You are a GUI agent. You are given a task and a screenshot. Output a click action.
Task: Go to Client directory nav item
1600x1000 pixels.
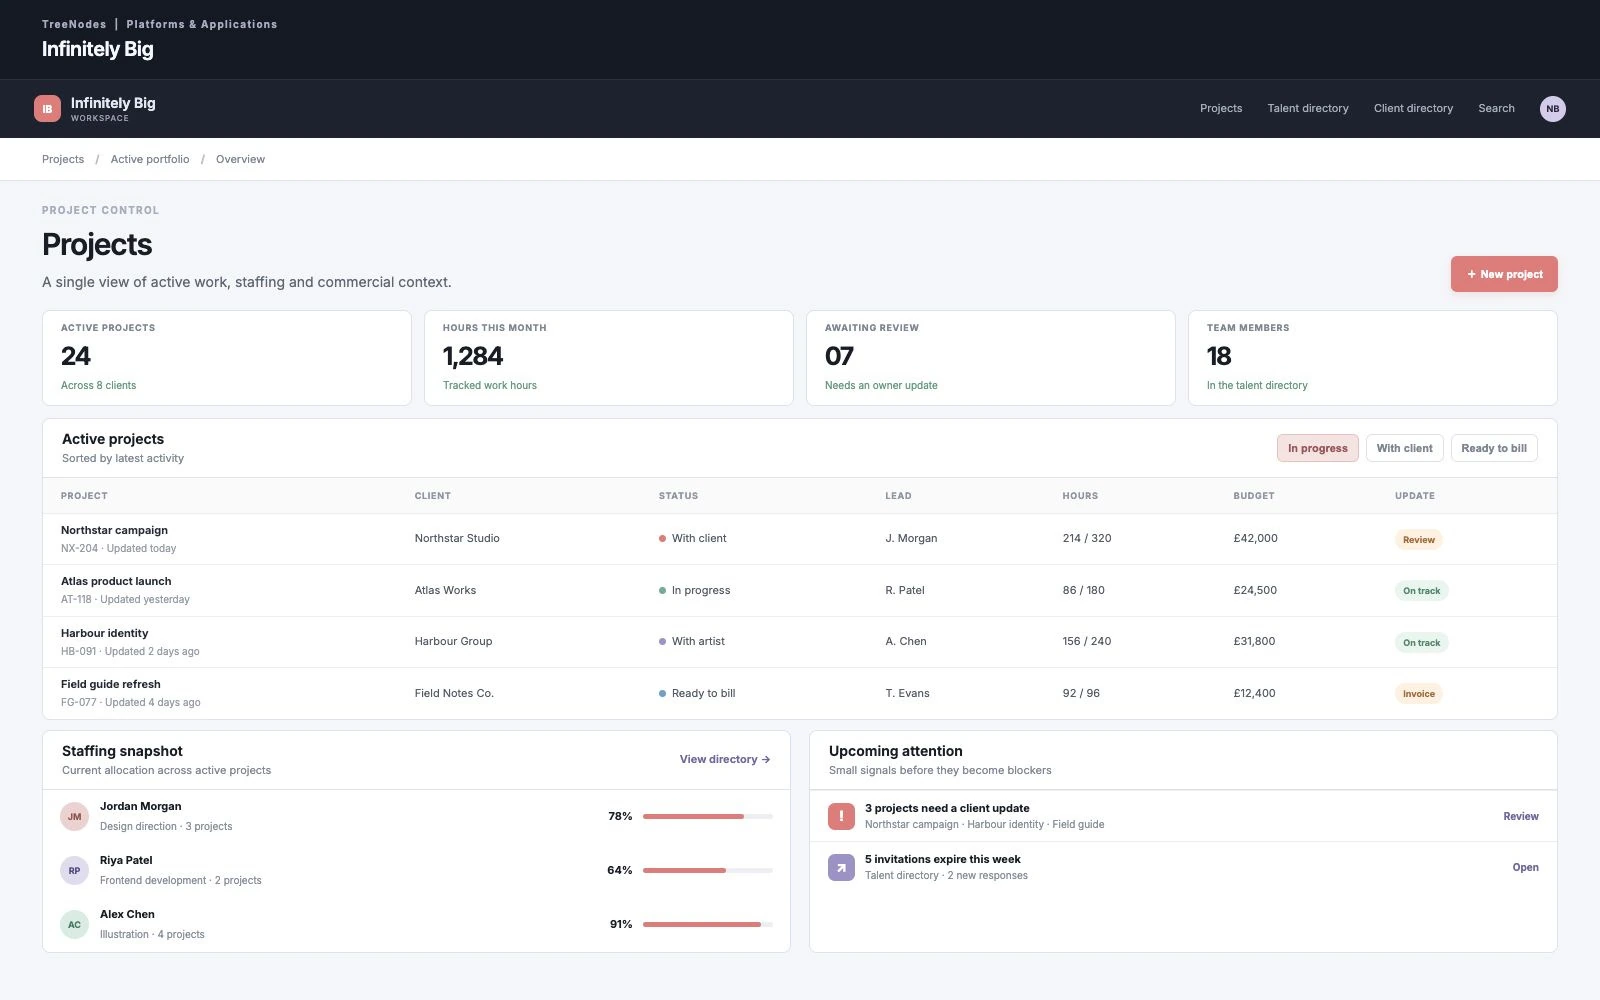(x=1413, y=109)
